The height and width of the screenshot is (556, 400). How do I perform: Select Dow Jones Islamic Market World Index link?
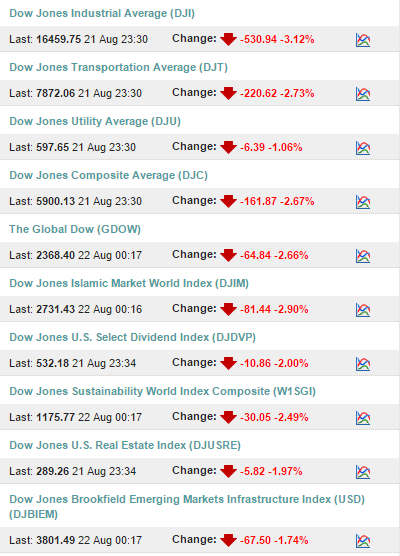click(x=129, y=283)
